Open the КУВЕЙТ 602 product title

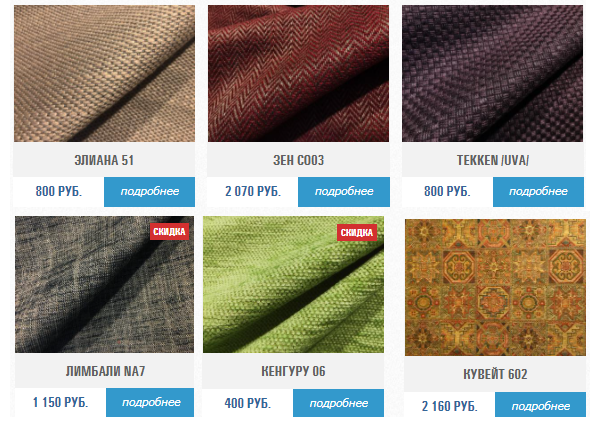(x=495, y=374)
